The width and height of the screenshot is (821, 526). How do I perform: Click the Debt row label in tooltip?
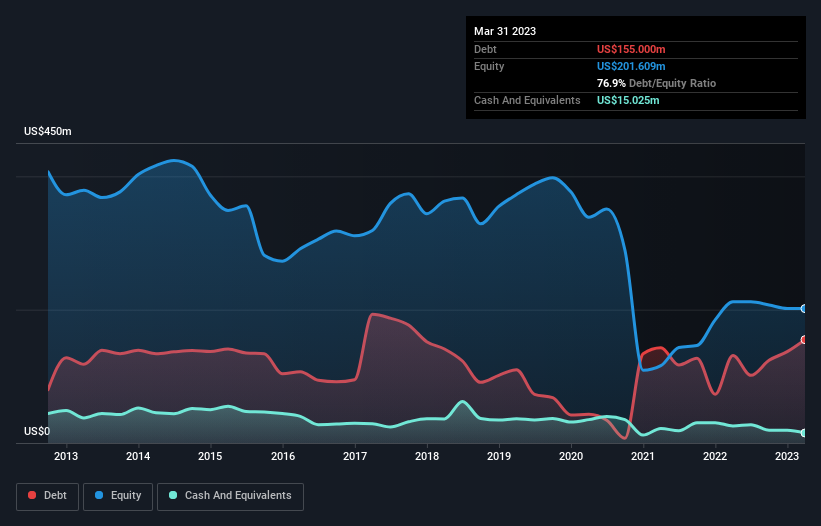pos(485,49)
